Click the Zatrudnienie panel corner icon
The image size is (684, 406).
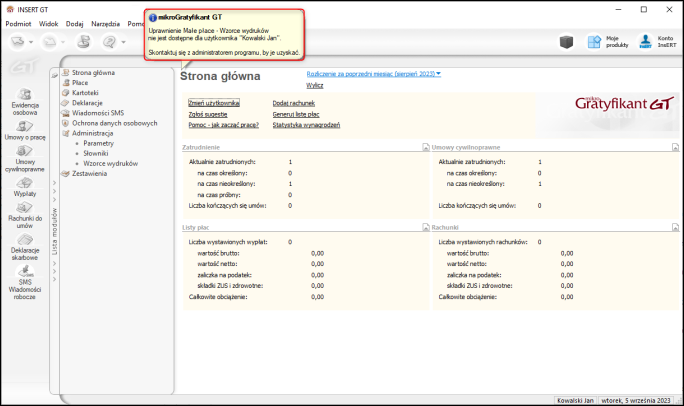tap(426, 147)
